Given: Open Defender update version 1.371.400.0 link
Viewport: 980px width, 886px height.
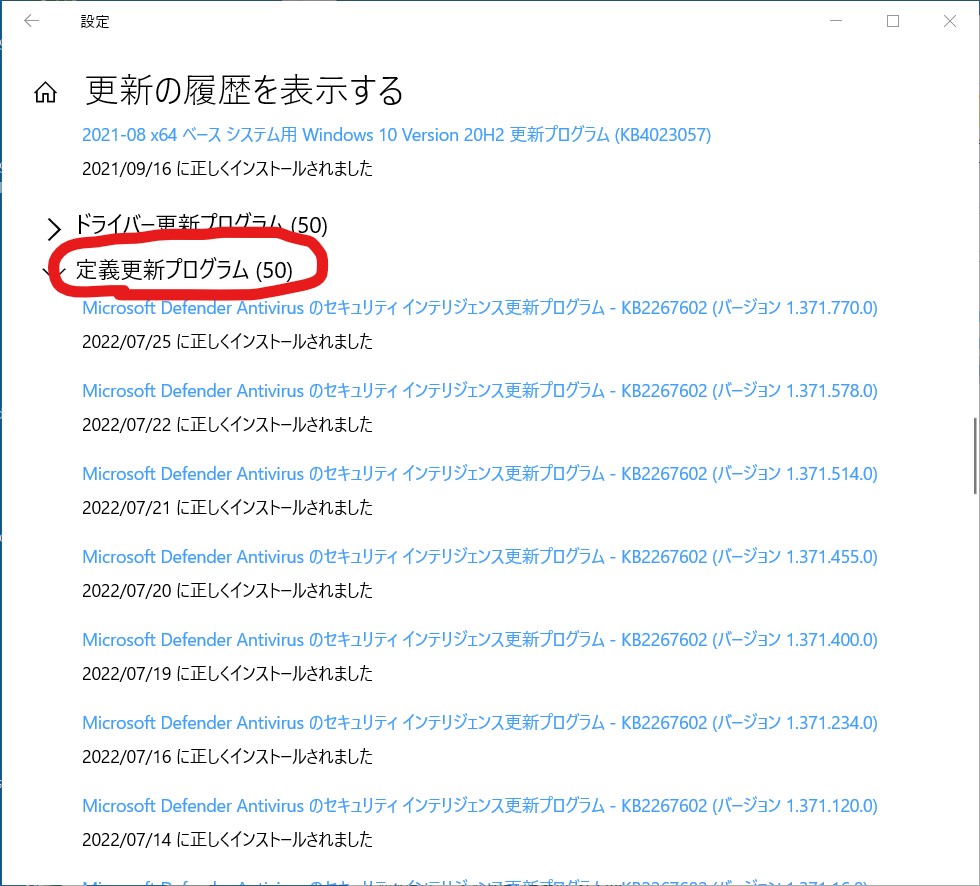Looking at the screenshot, I should tap(480, 640).
